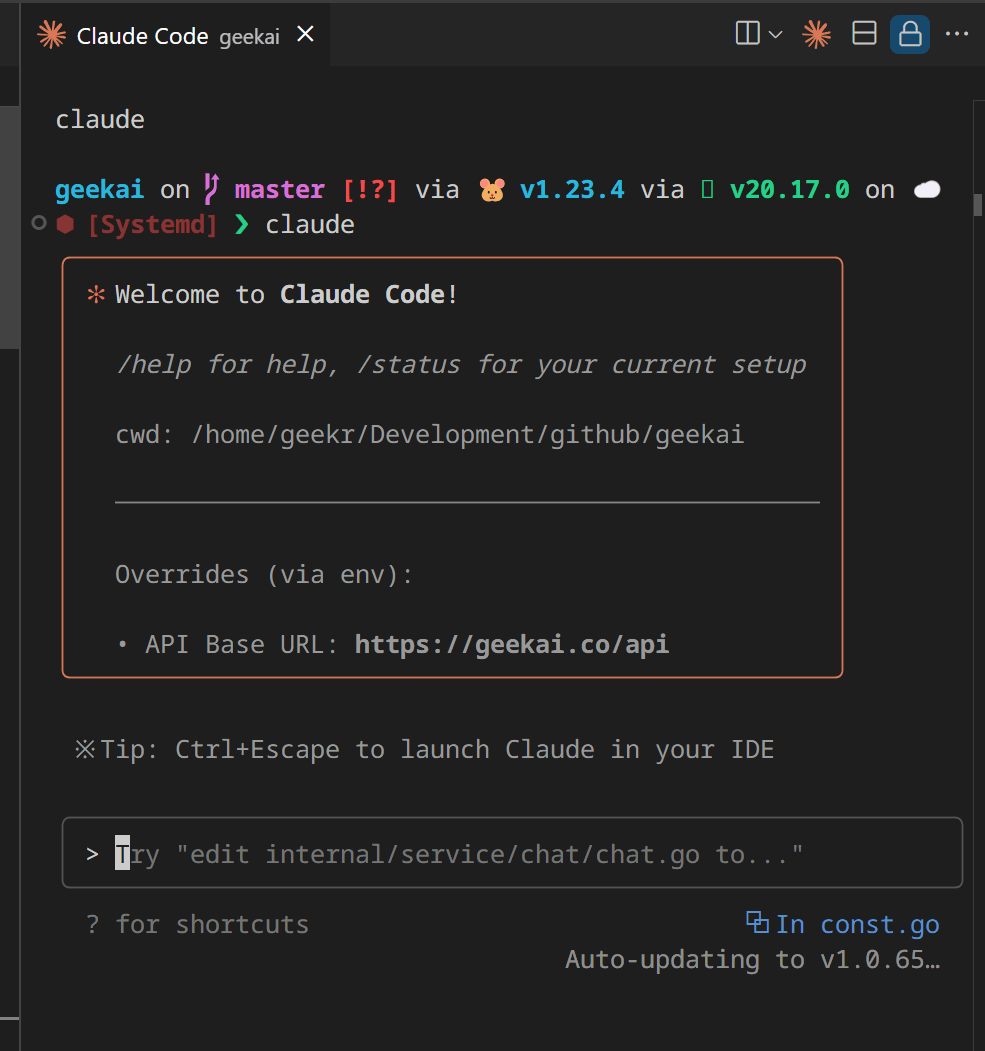Click the Go version v1.23.4 text
Viewport: 985px width, 1051px height.
pos(572,190)
